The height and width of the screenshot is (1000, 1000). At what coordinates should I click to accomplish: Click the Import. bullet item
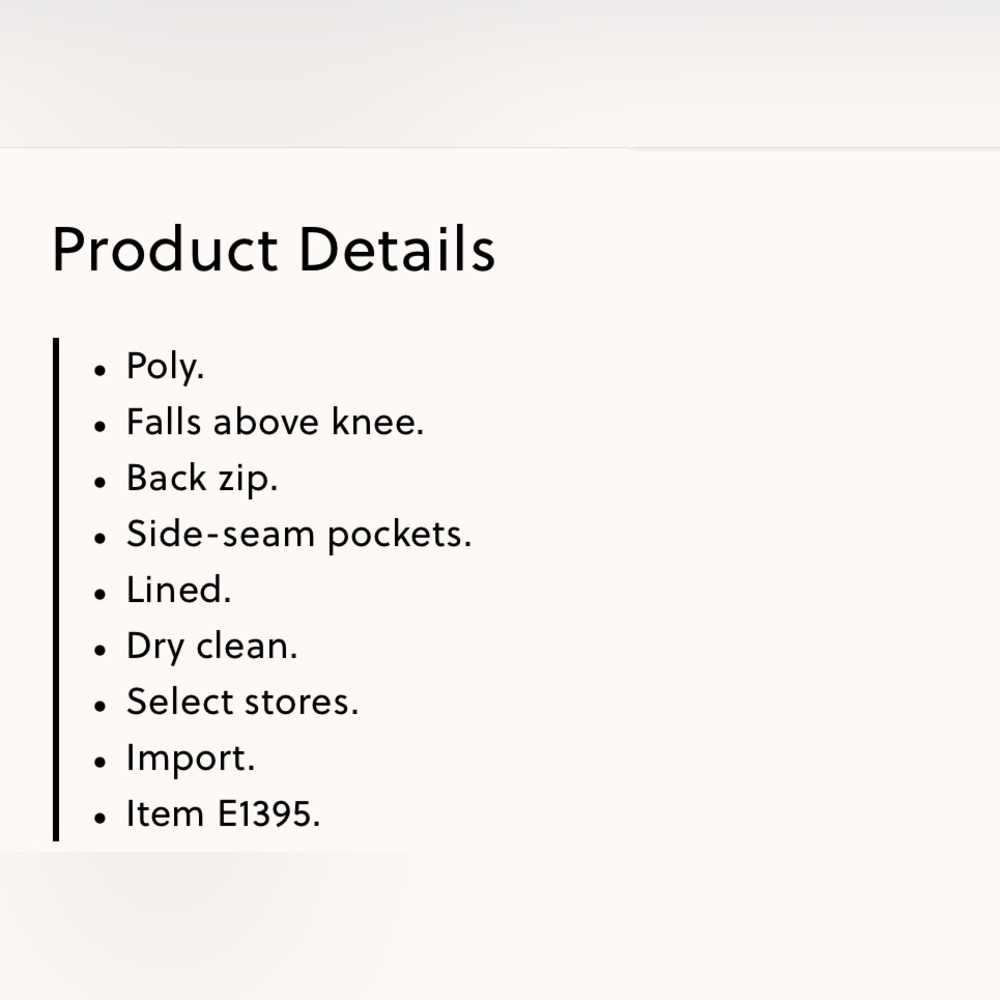coord(190,759)
